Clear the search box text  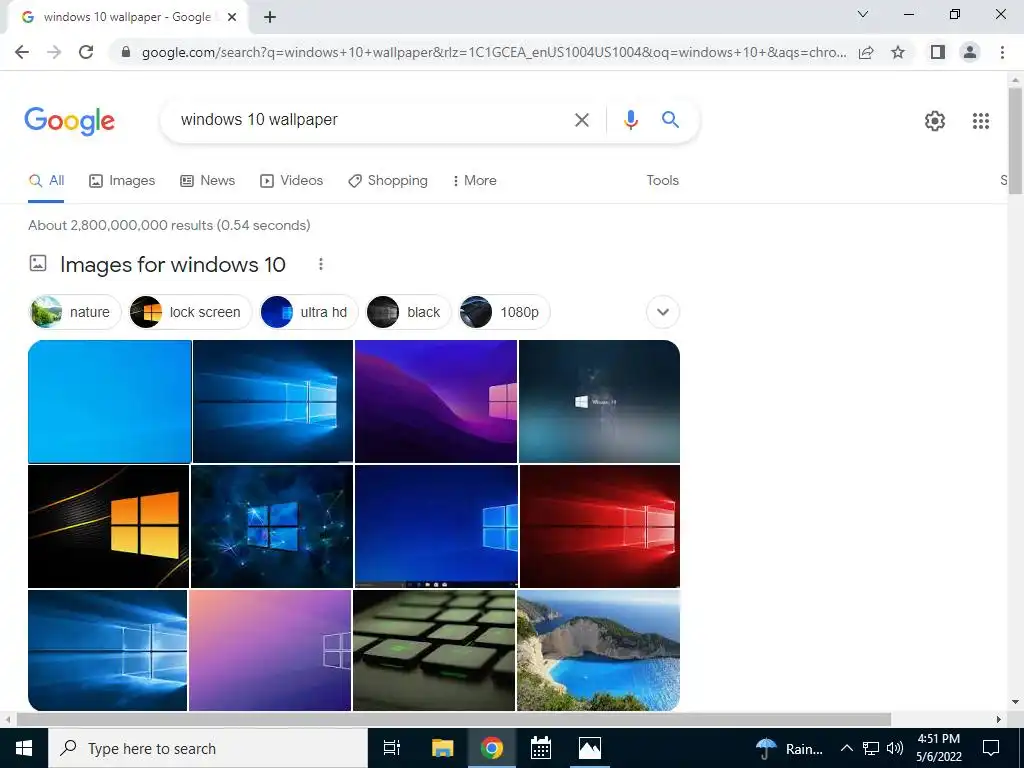click(581, 120)
